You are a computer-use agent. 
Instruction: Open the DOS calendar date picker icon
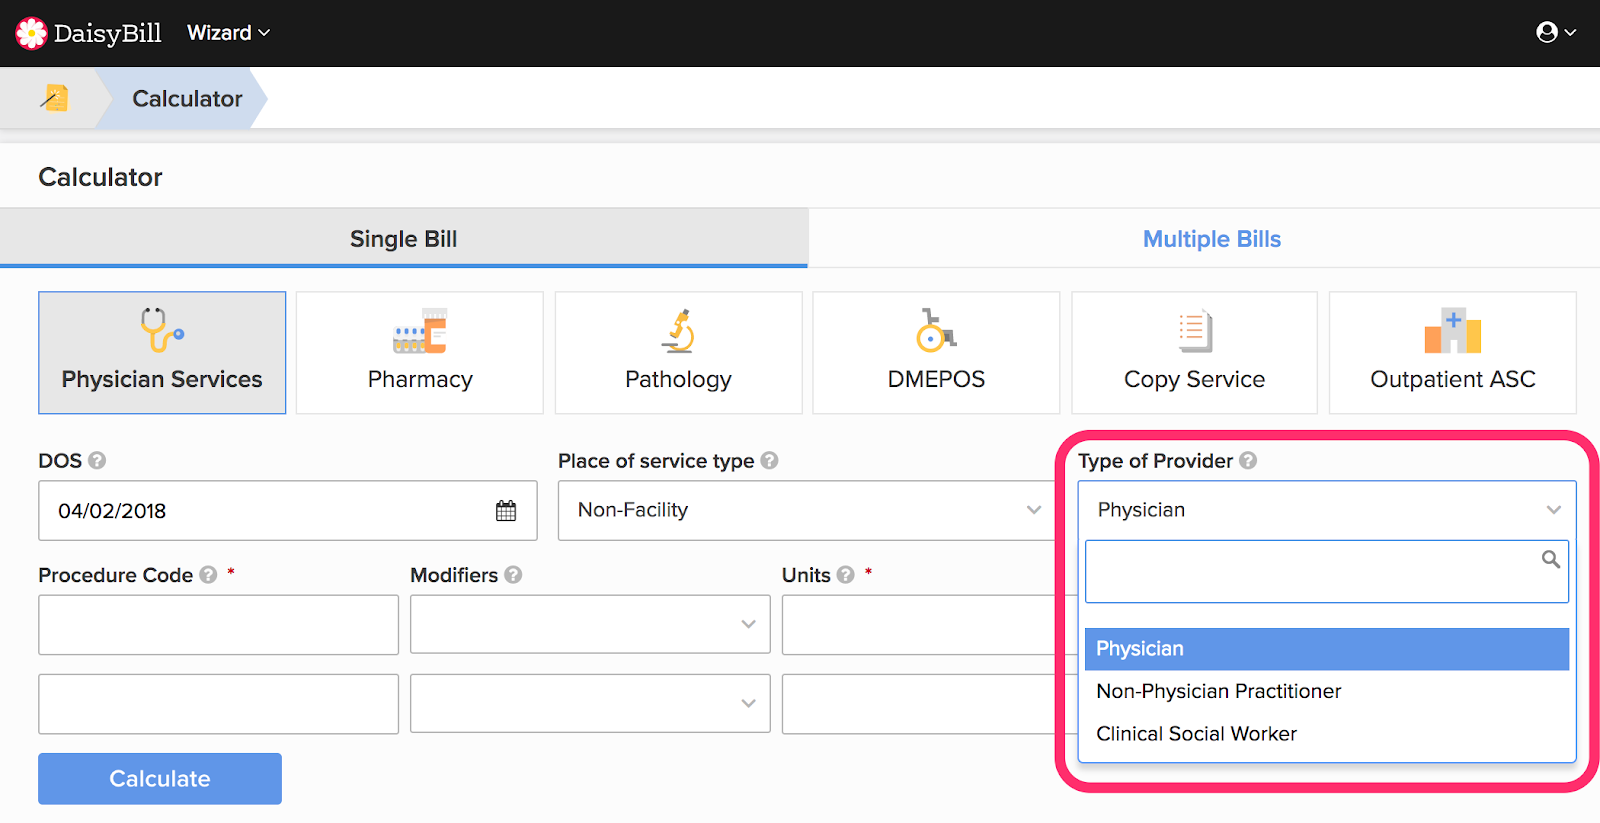point(506,511)
